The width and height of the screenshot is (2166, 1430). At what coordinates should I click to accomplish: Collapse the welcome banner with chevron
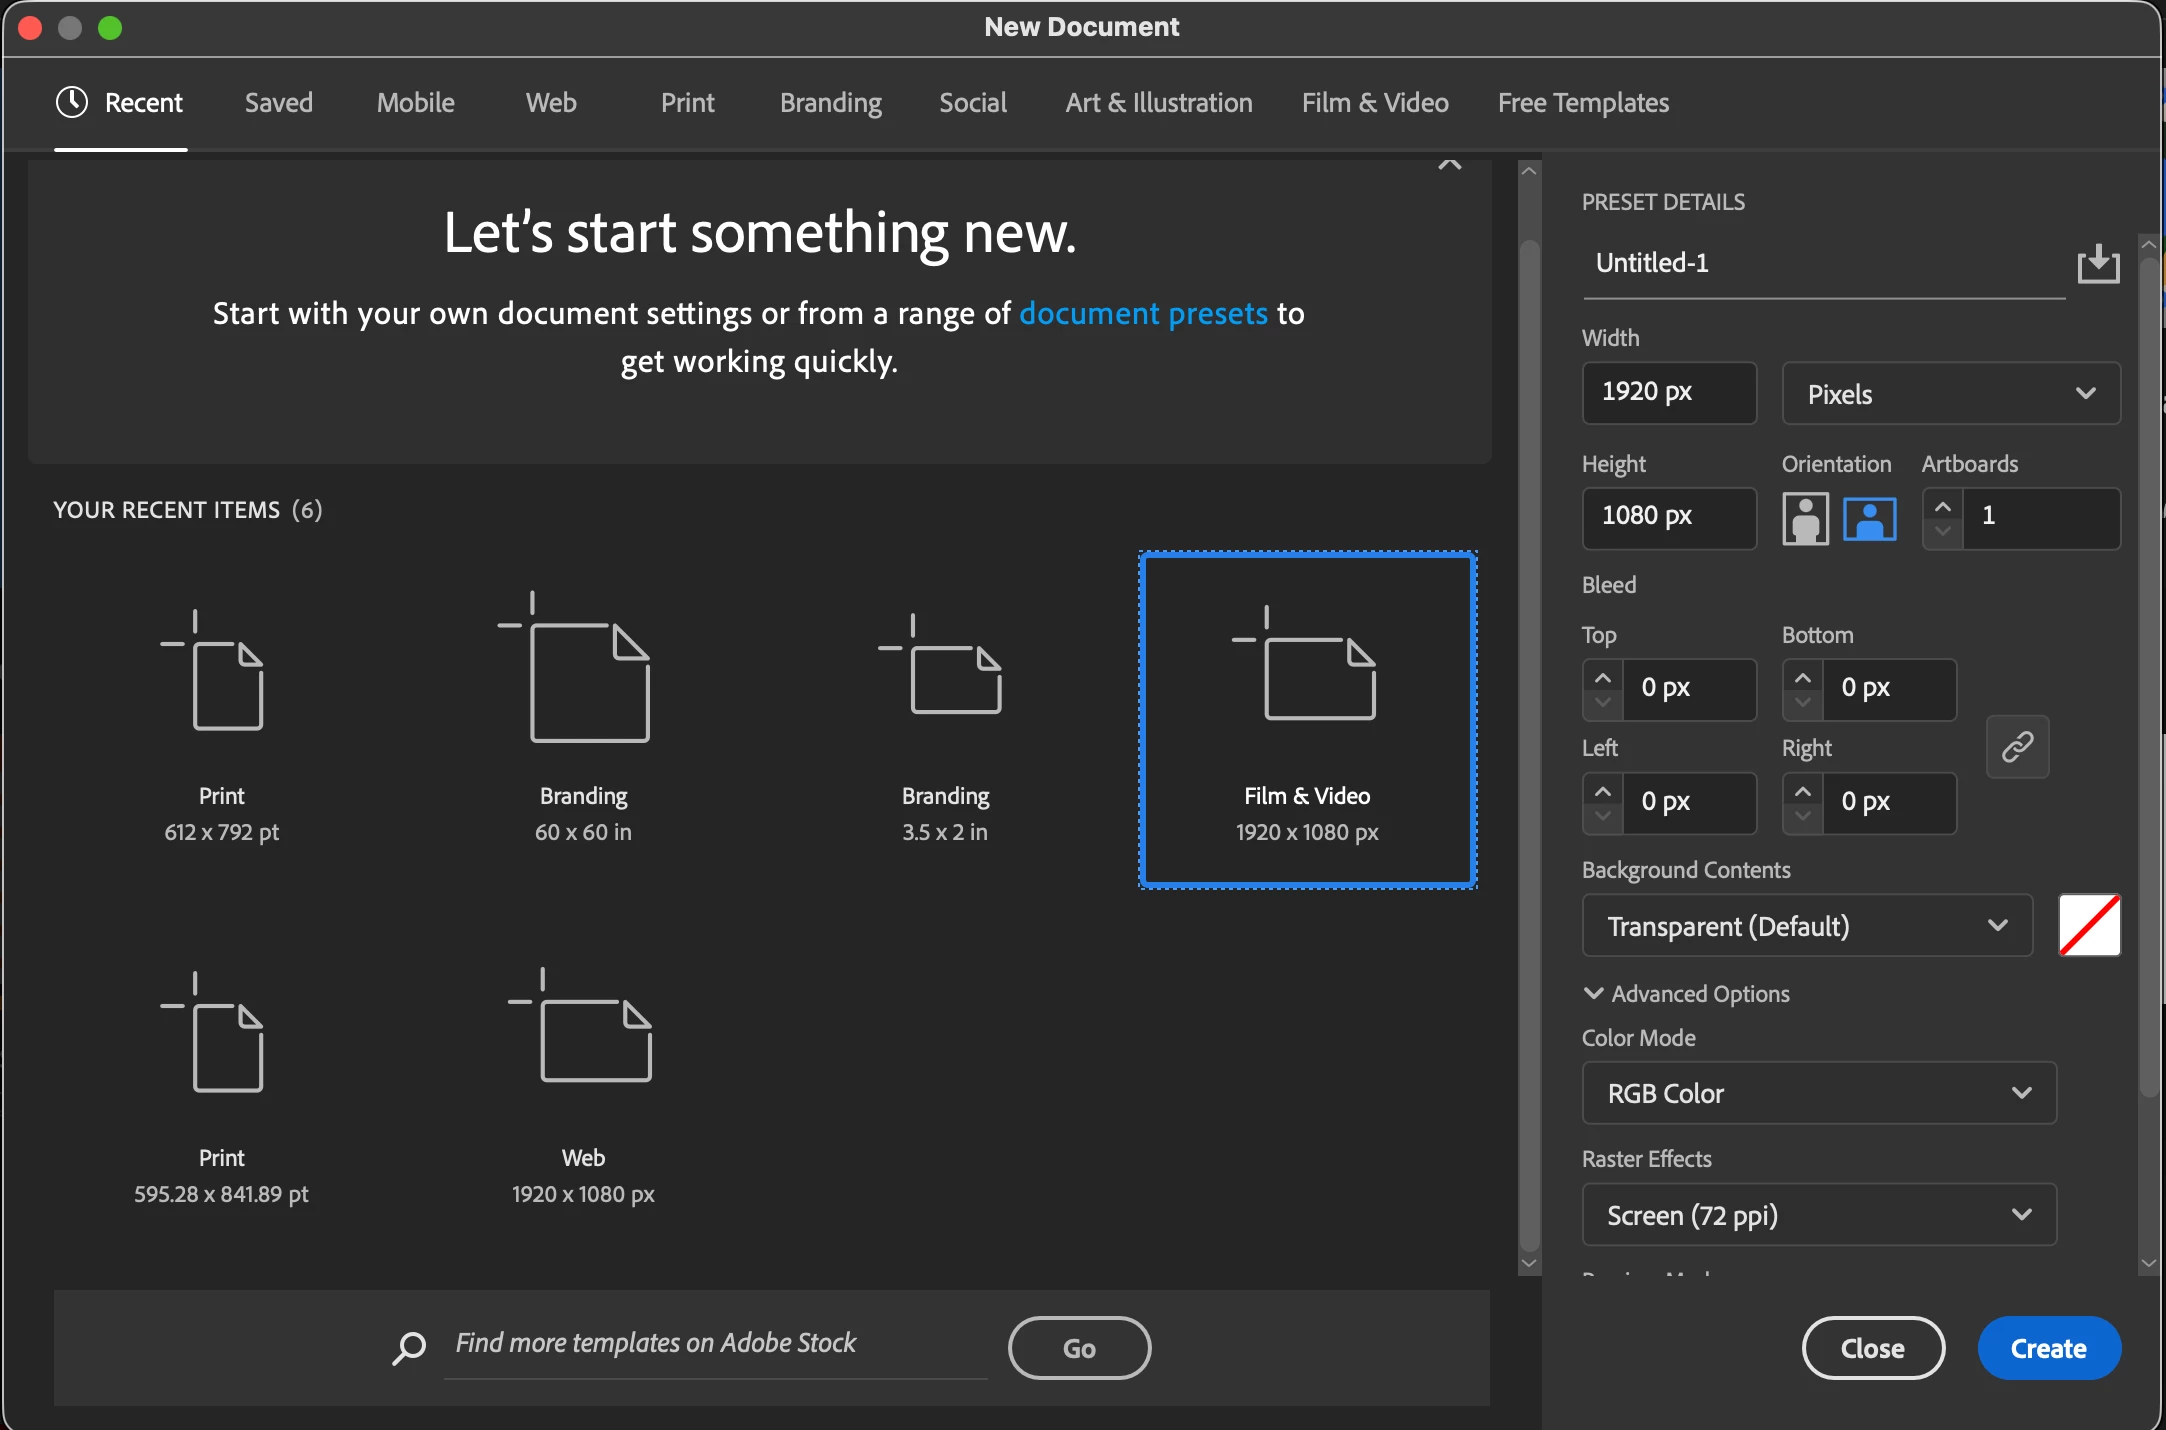[x=1449, y=163]
